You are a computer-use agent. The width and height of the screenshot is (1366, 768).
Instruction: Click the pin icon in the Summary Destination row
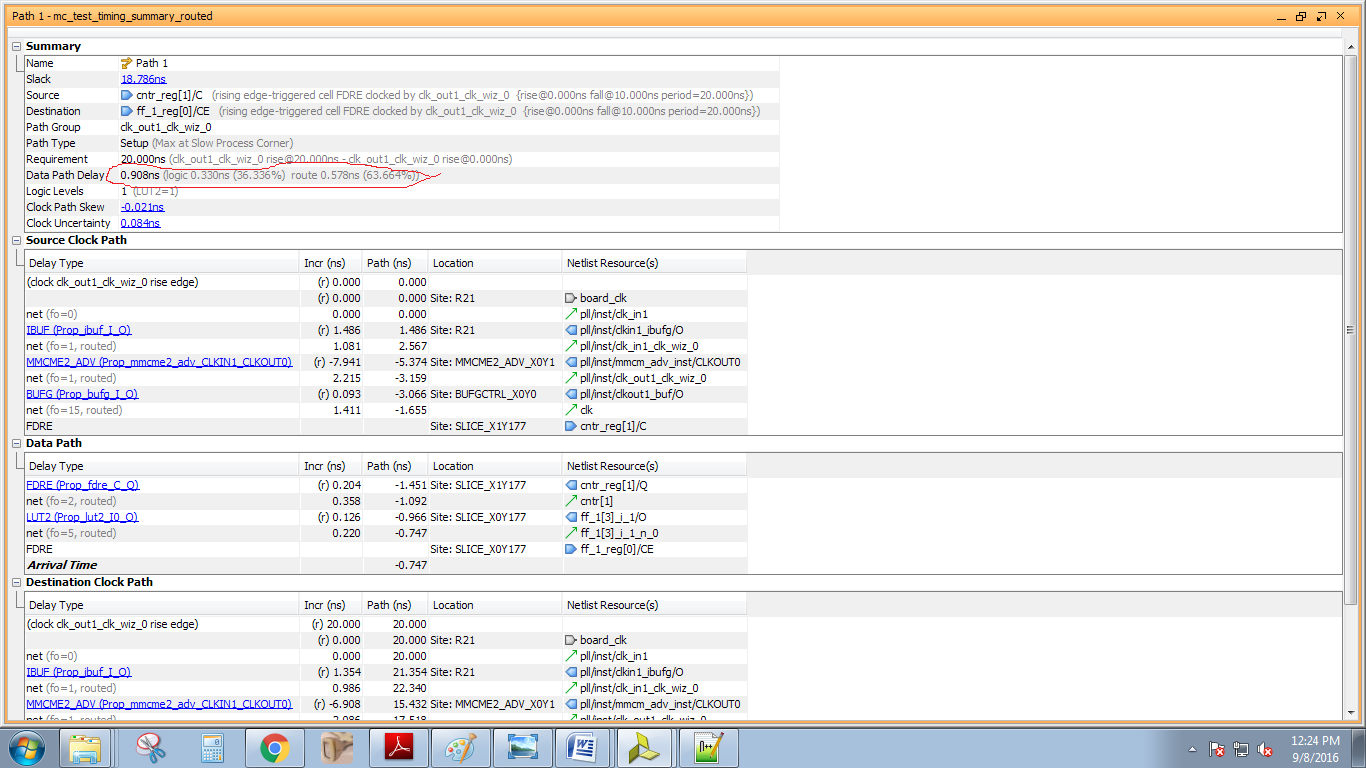point(127,111)
